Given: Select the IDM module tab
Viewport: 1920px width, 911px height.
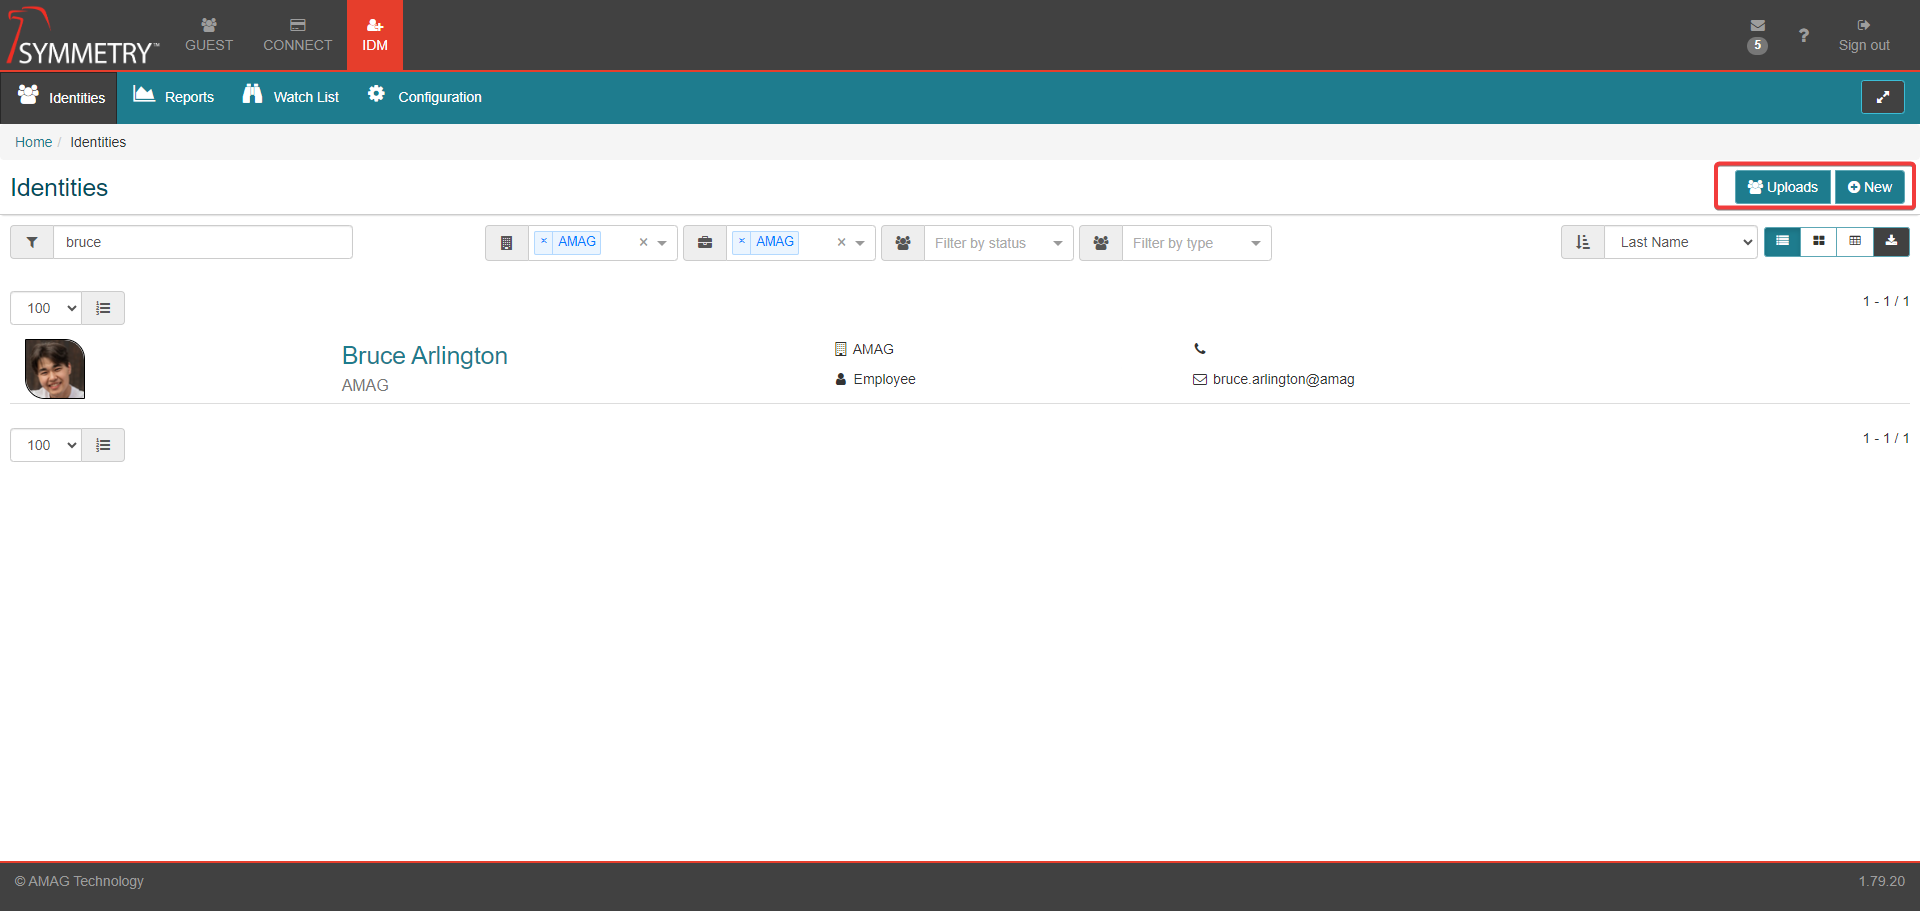Looking at the screenshot, I should (x=375, y=35).
